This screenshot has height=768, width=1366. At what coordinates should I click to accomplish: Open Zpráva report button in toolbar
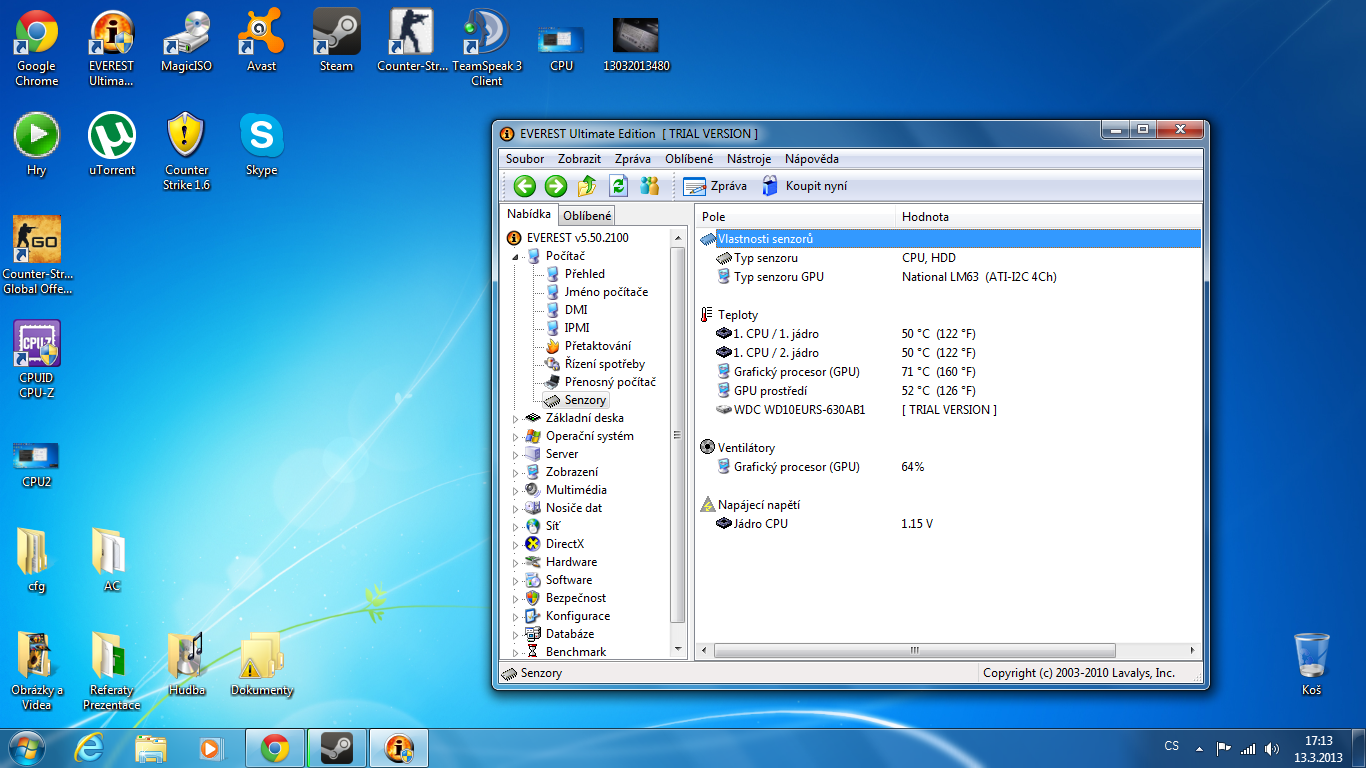point(715,186)
